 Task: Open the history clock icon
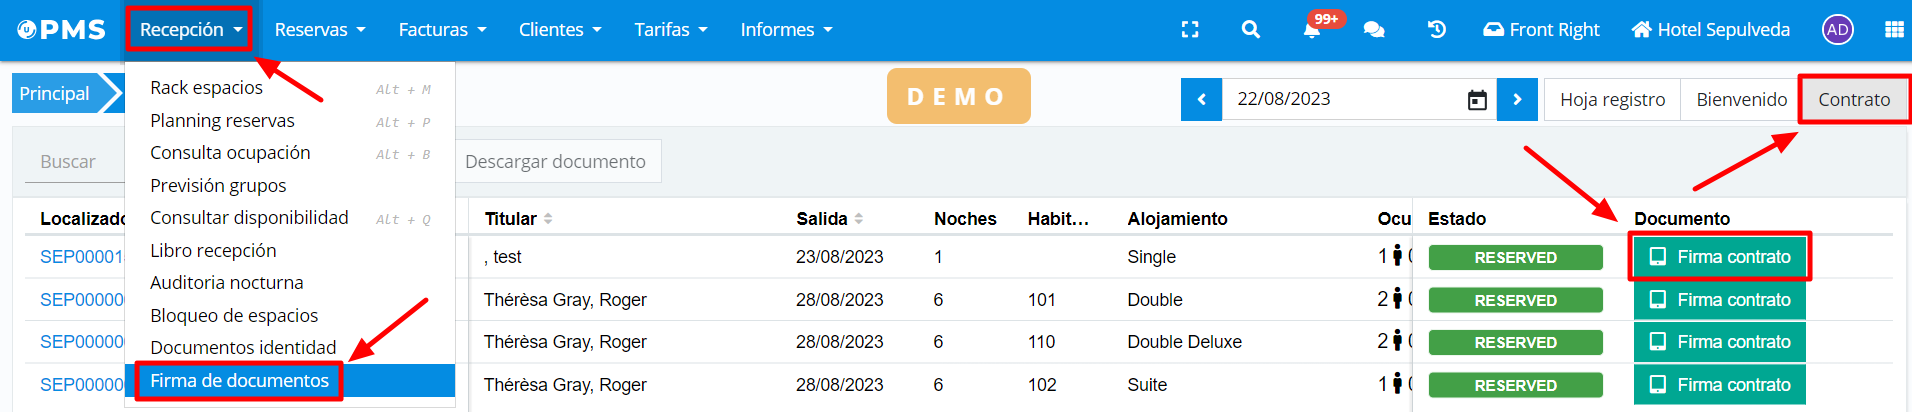1436,30
